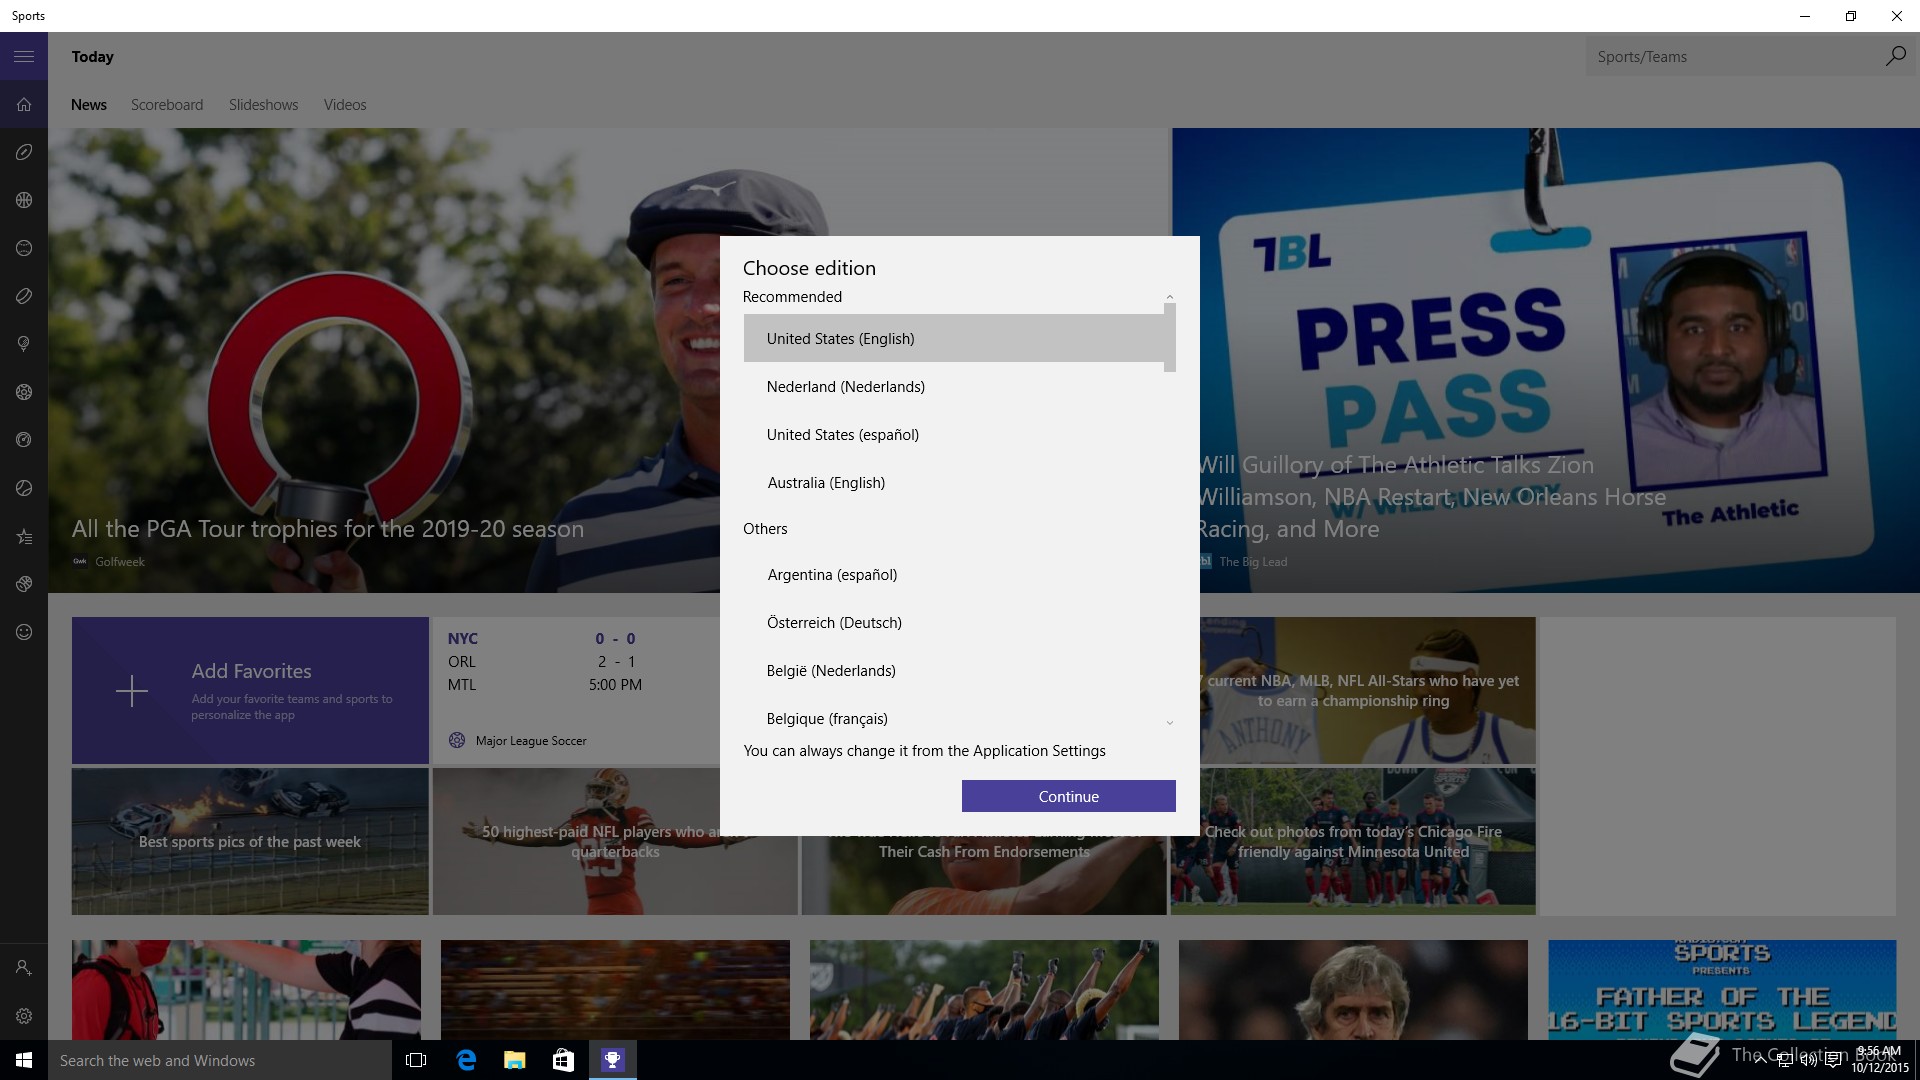Screen dimensions: 1920x1080
Task: Open All-Stars without championship ring article
Action: (x=1368, y=691)
